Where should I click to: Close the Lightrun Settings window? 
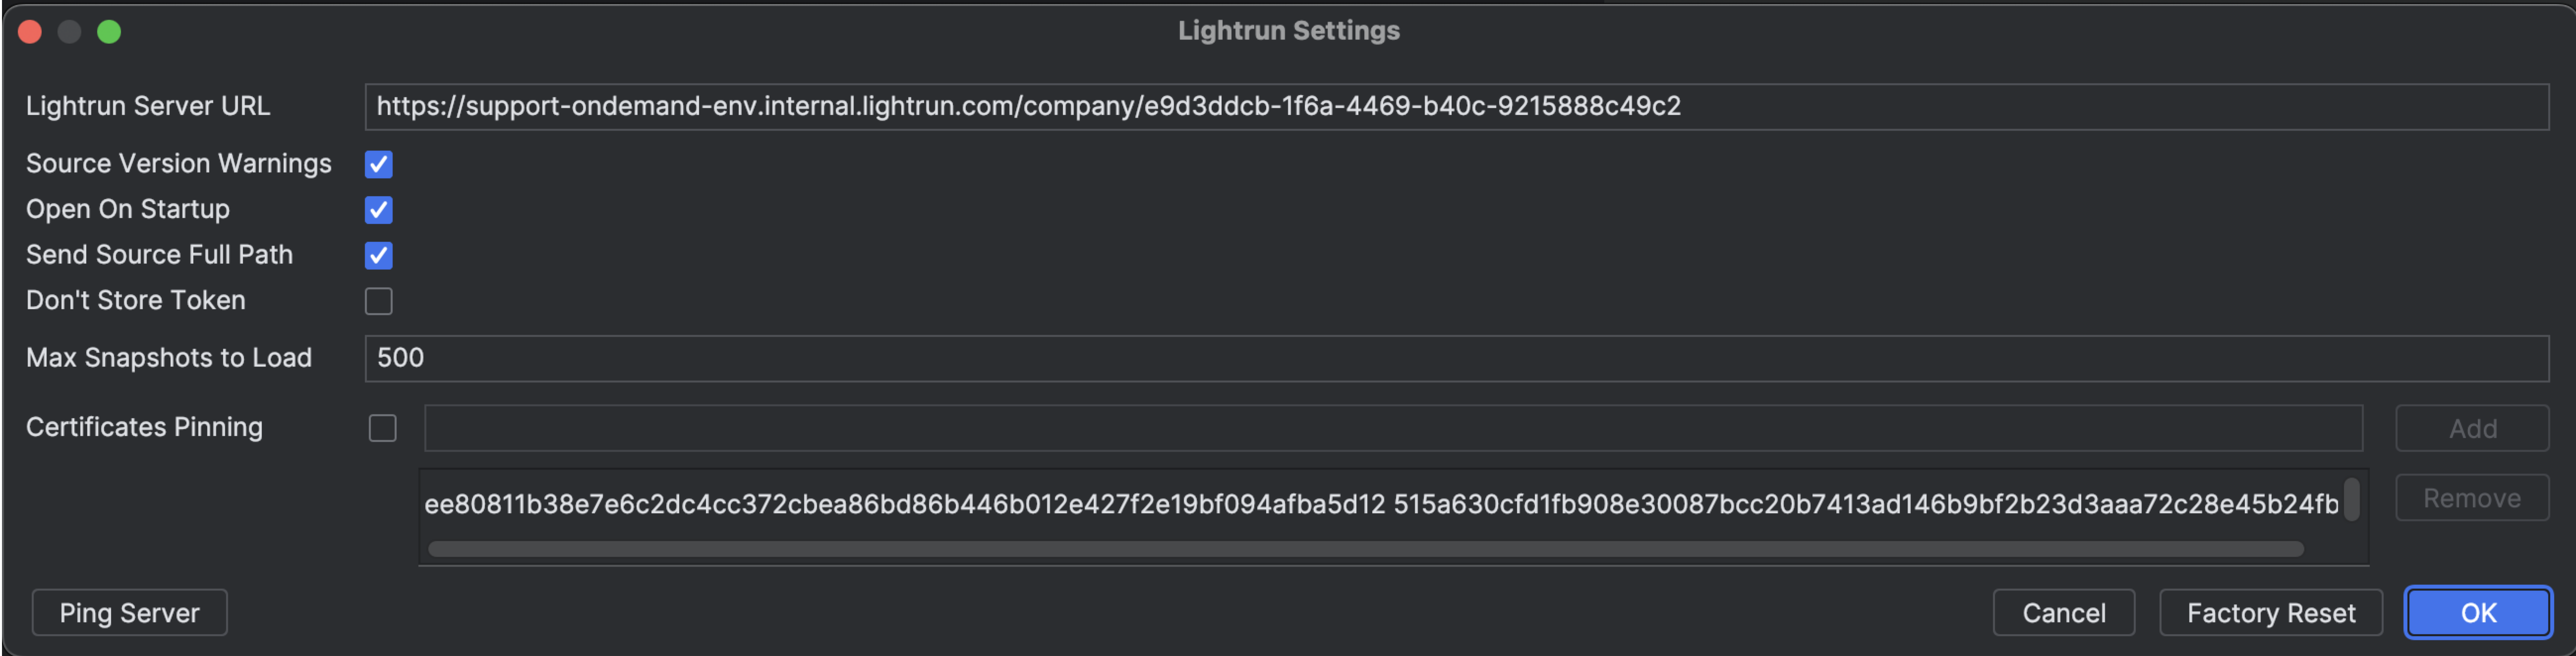(30, 32)
